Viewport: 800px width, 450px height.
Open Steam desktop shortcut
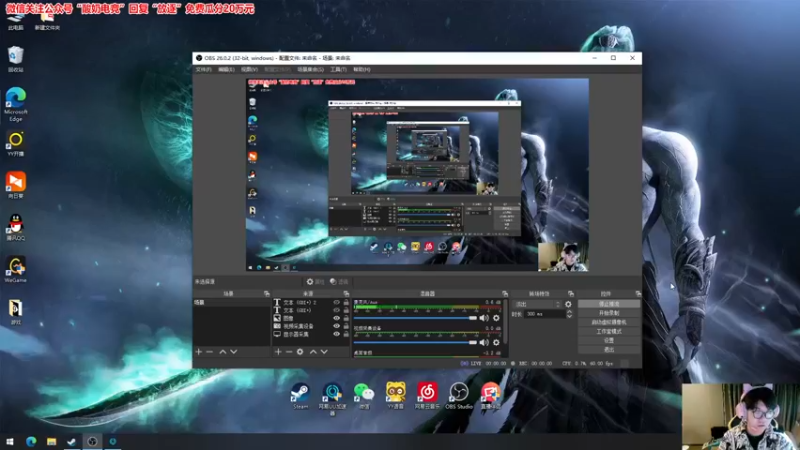[x=301, y=396]
